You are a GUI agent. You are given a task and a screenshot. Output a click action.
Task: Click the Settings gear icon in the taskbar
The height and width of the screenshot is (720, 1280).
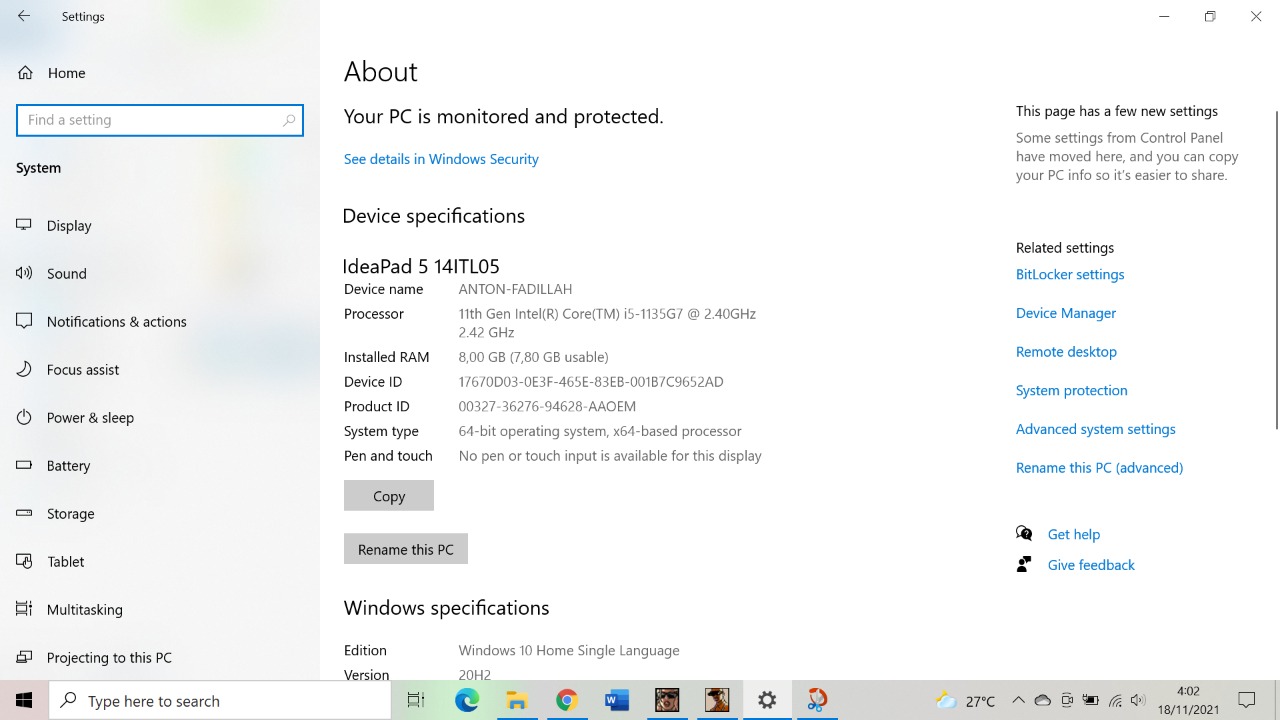point(767,700)
